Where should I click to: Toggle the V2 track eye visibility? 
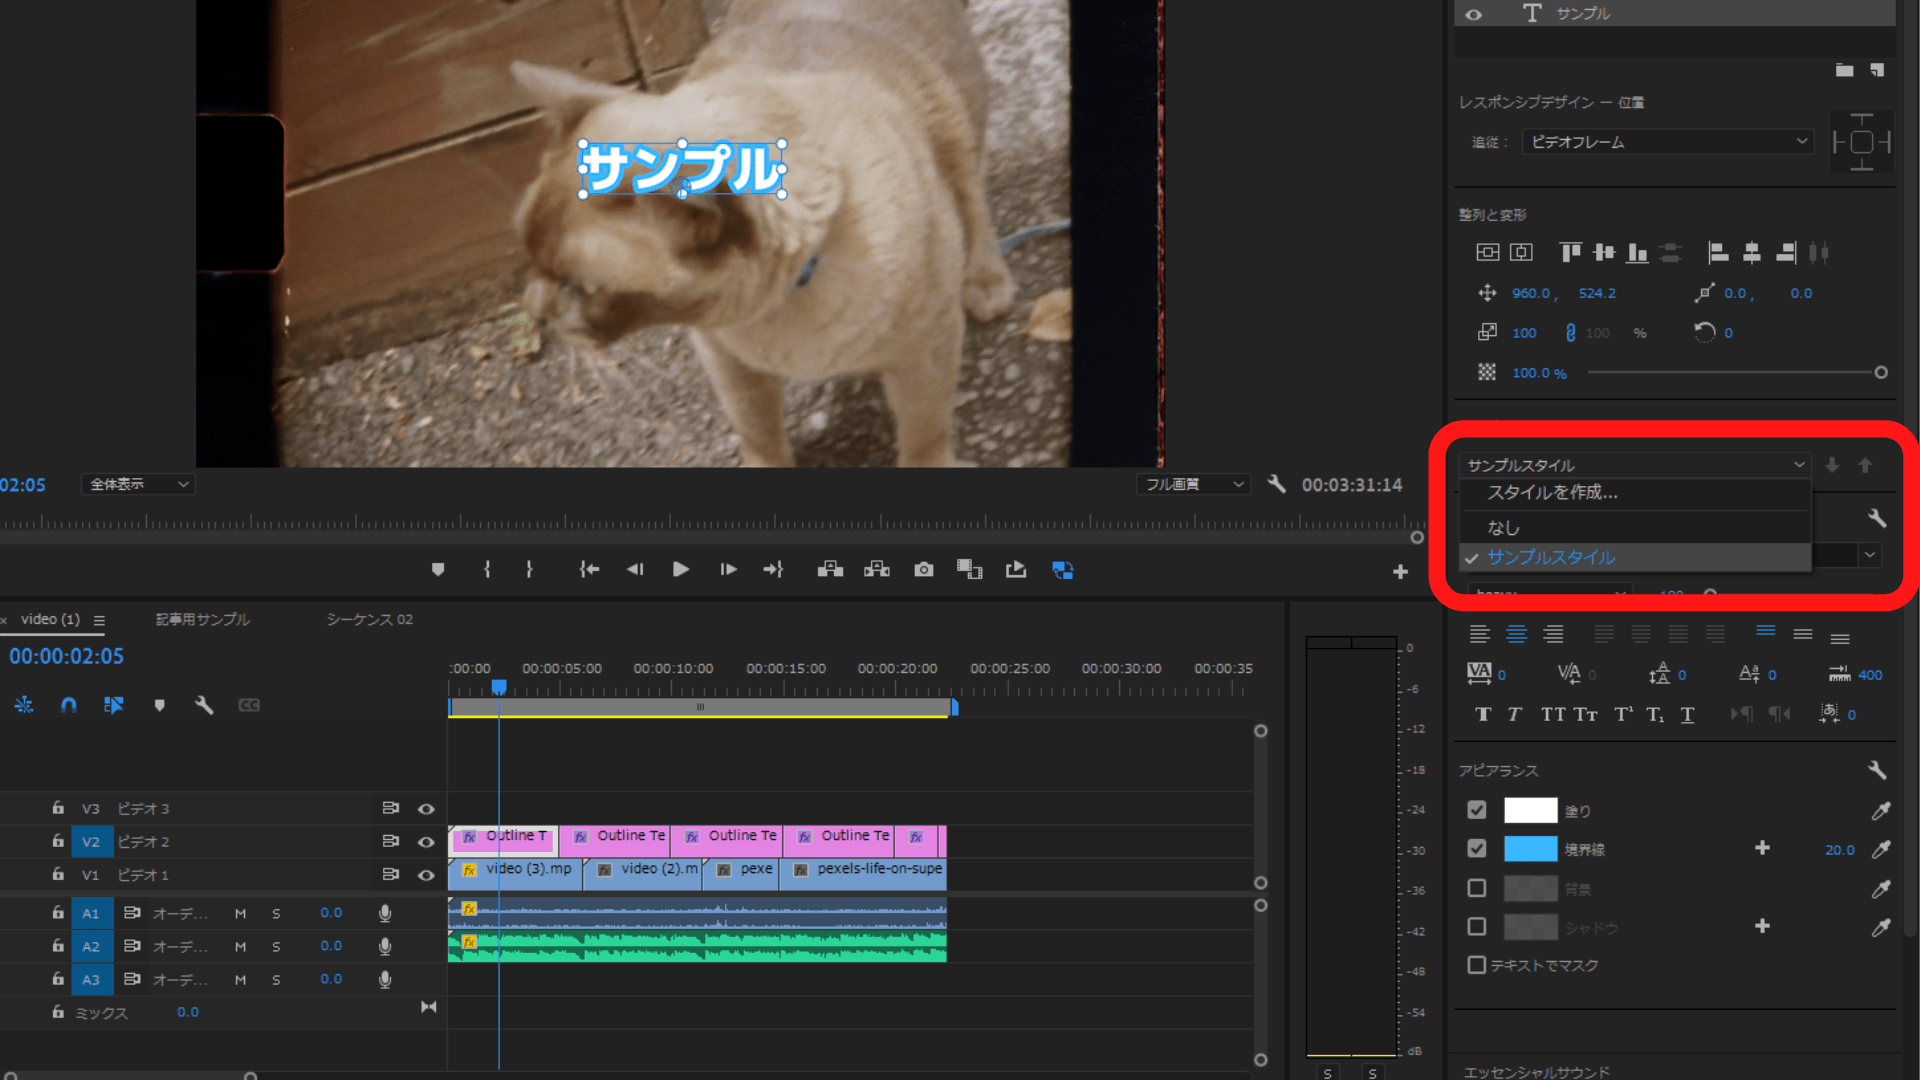[426, 842]
